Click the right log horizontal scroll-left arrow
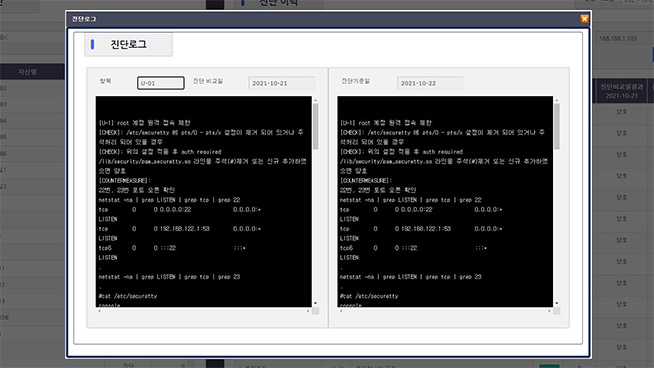This screenshot has width=654, height=368. click(341, 311)
